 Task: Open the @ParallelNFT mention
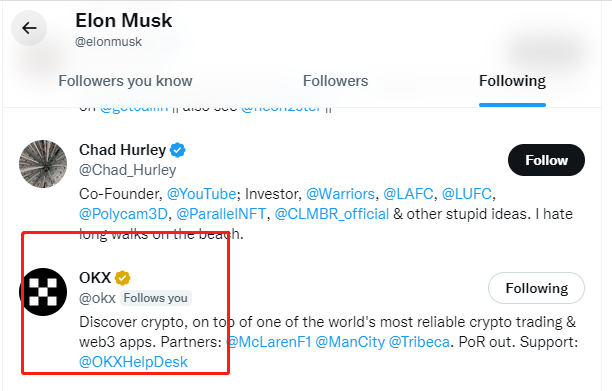point(221,214)
